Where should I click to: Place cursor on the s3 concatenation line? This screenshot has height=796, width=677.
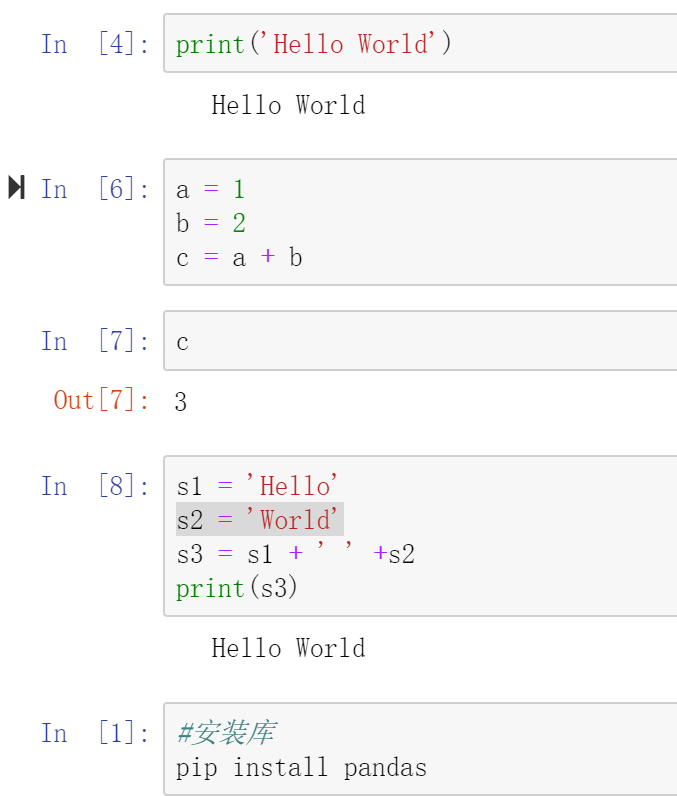pyautogui.click(x=295, y=554)
